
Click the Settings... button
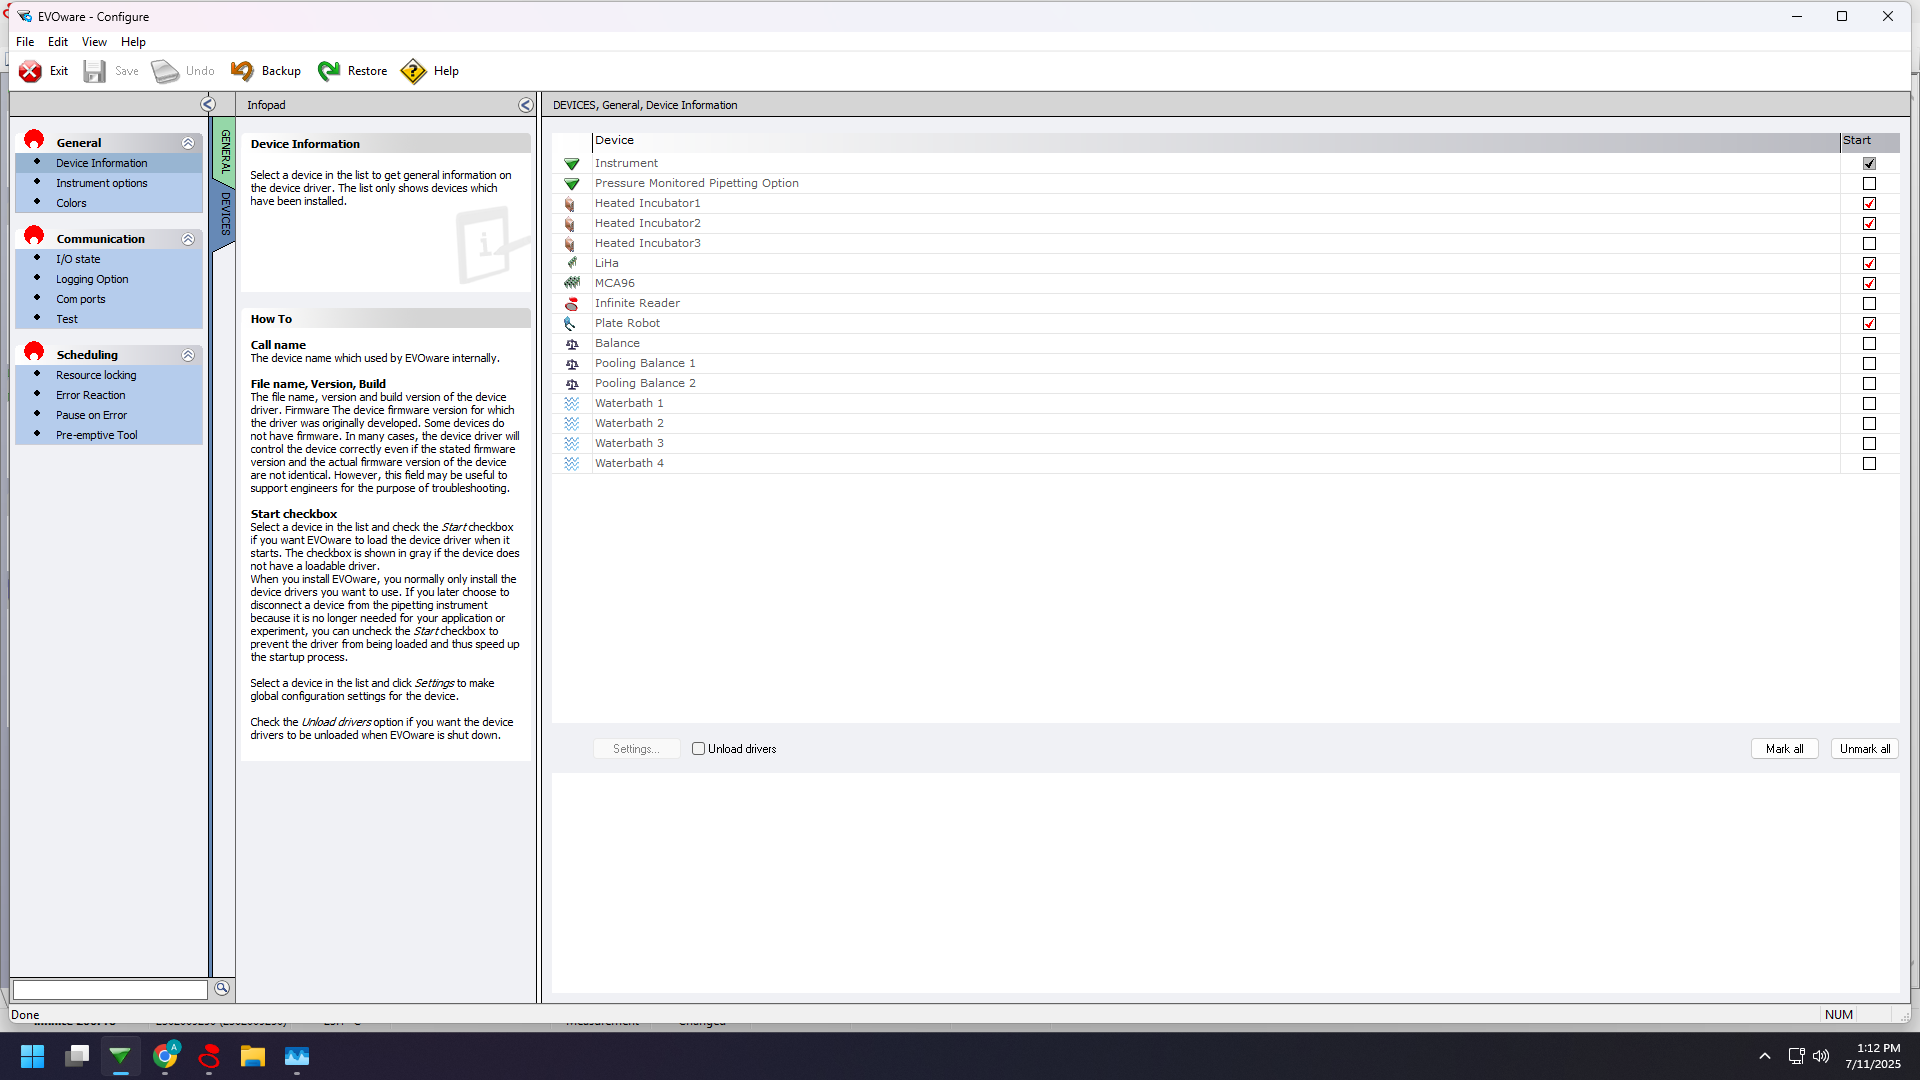(x=636, y=749)
